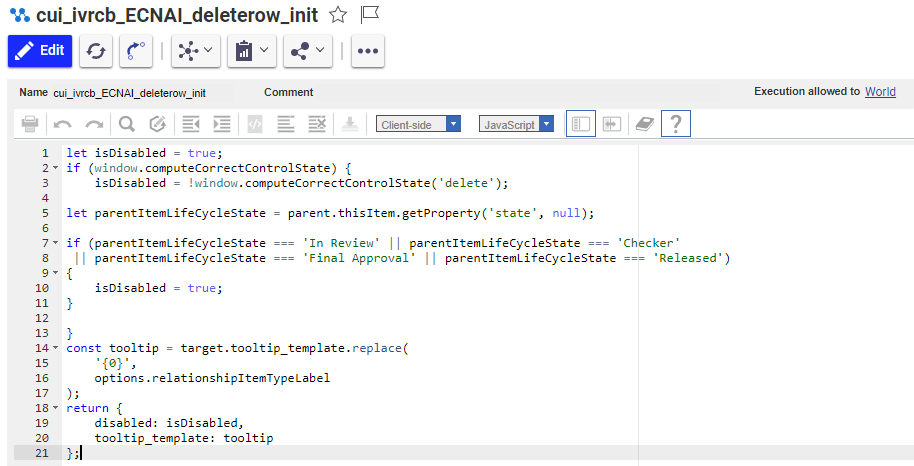Open the structure network dropdown
The width and height of the screenshot is (914, 466).
point(196,51)
